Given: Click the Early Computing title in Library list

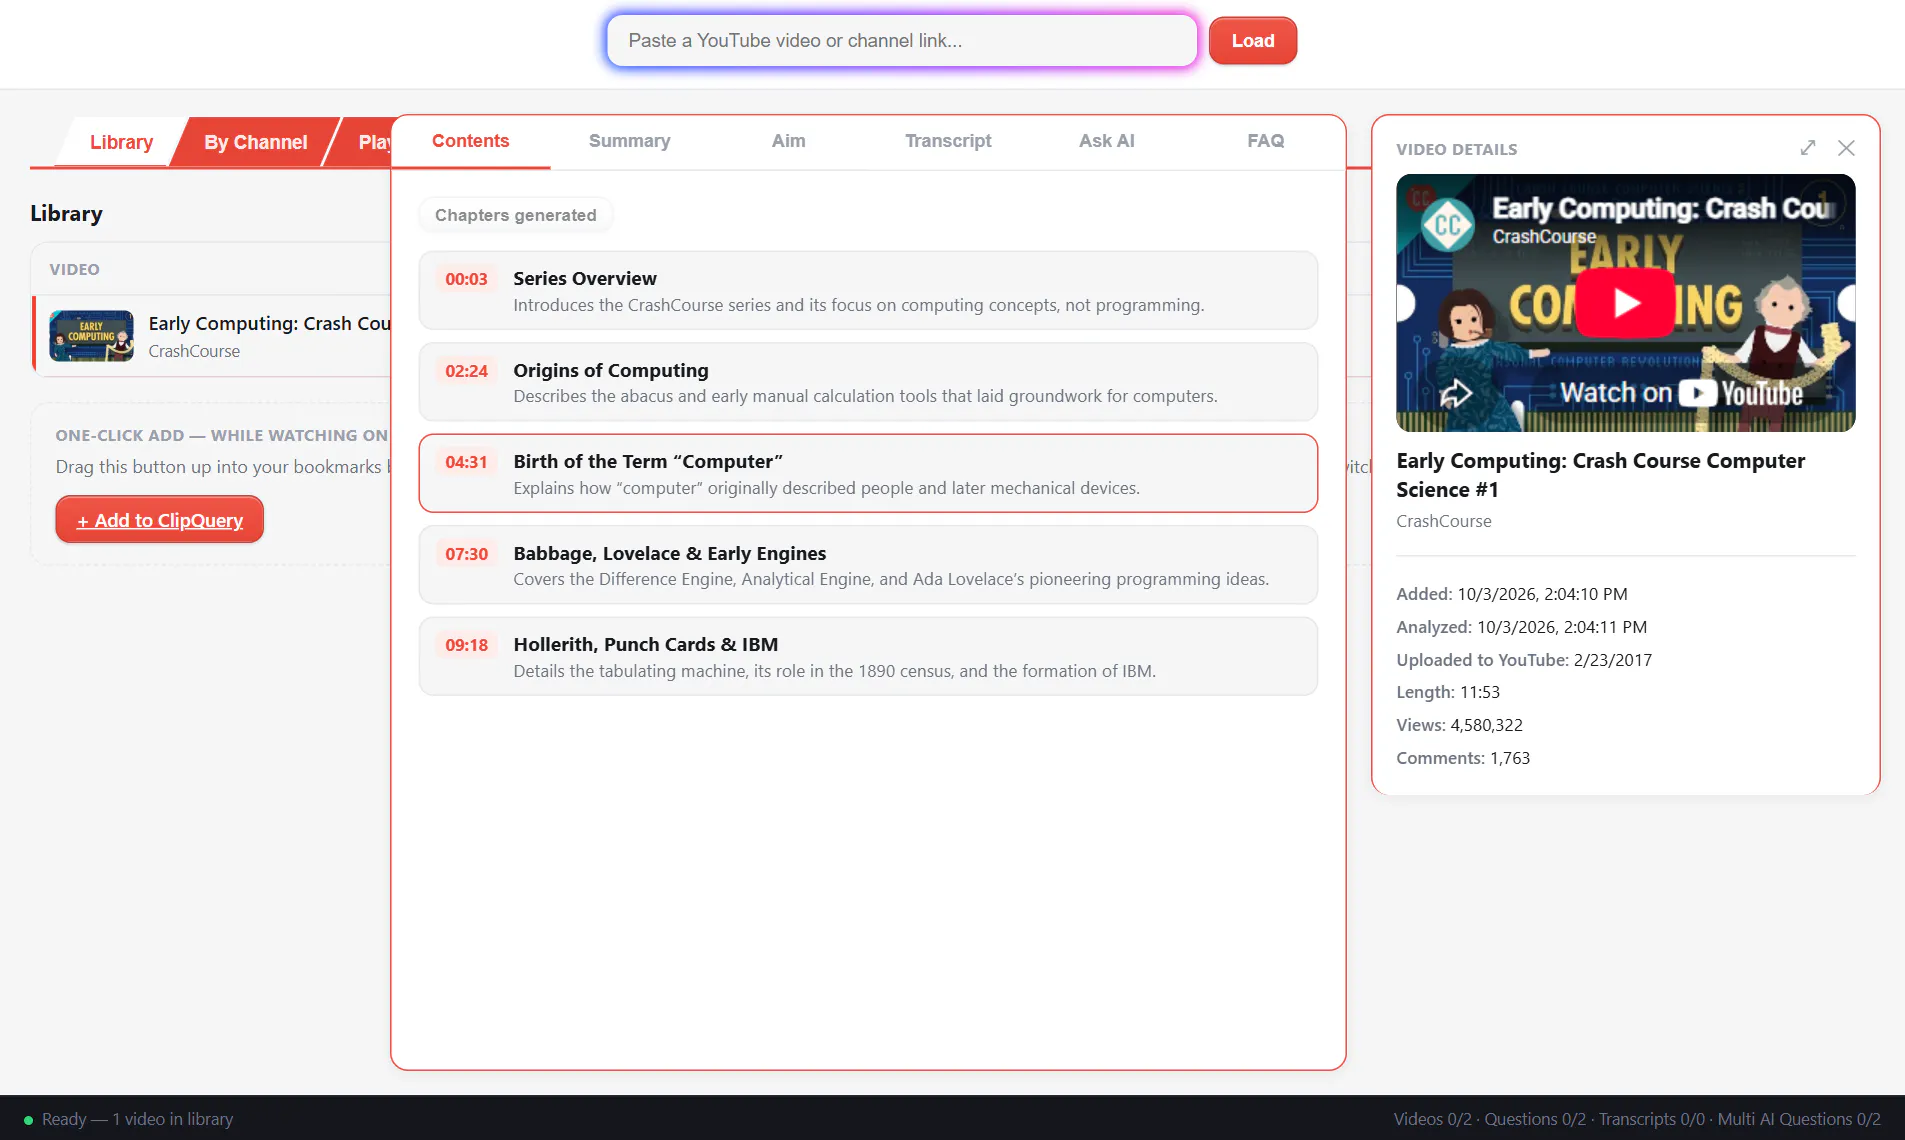Looking at the screenshot, I should 269,324.
